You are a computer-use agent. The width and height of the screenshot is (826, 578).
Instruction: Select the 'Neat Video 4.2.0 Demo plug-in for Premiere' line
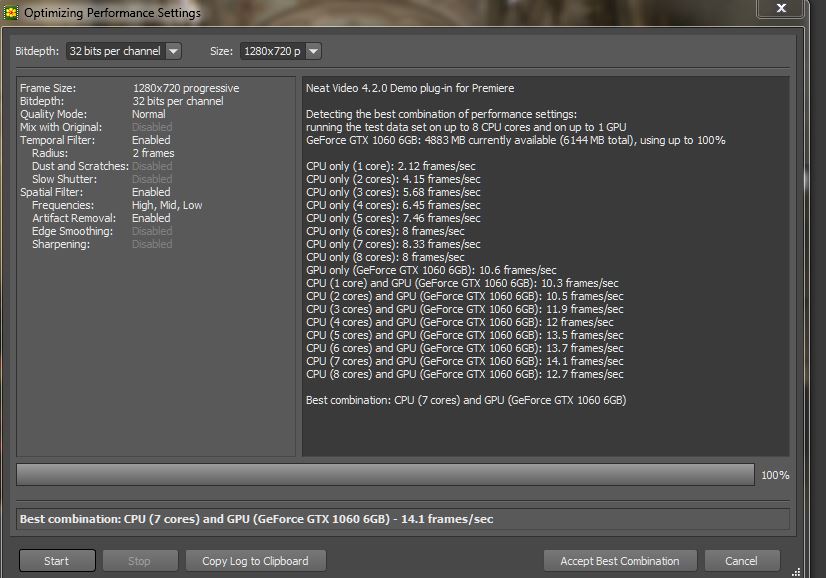(410, 88)
